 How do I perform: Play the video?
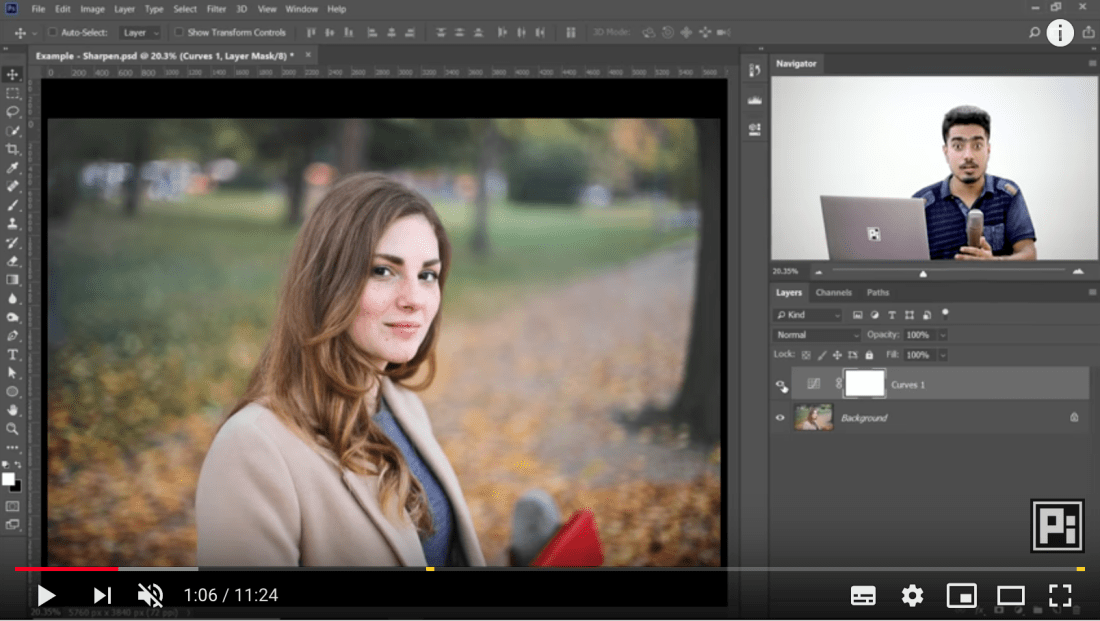point(46,596)
